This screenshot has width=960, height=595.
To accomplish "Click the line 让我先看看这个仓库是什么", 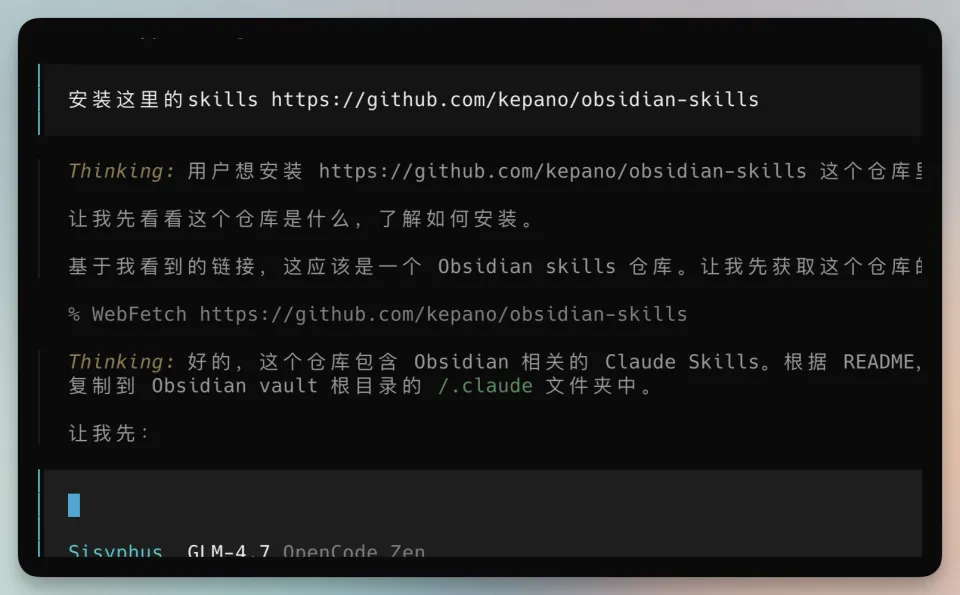I will (301, 219).
